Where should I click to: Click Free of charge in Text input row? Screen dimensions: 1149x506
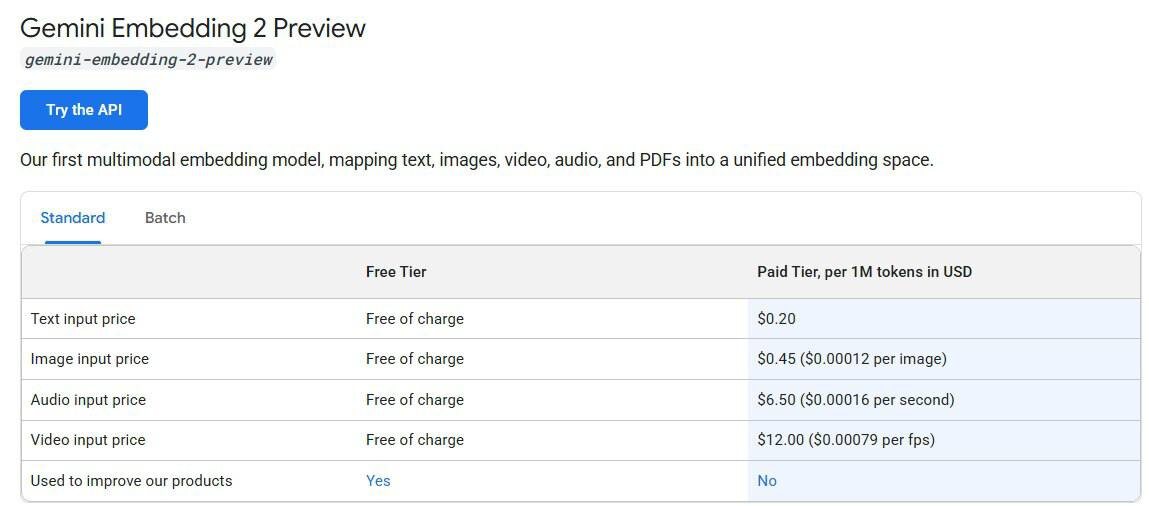click(414, 319)
